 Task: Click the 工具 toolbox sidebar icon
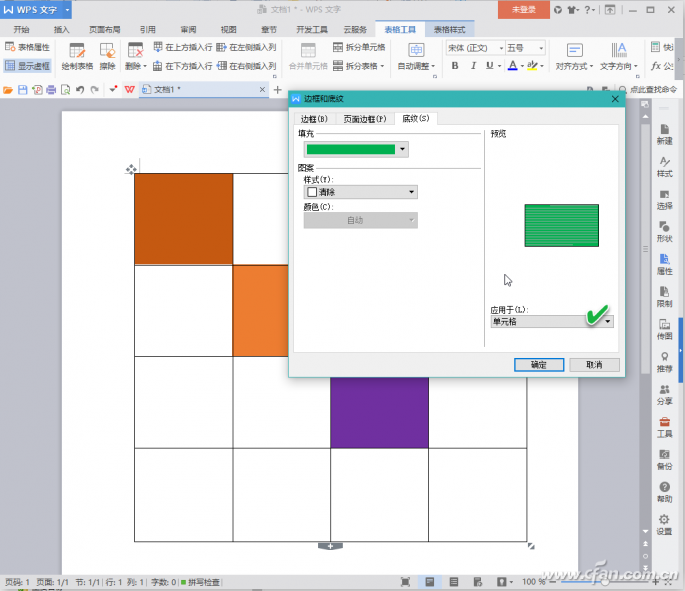pyautogui.click(x=664, y=427)
